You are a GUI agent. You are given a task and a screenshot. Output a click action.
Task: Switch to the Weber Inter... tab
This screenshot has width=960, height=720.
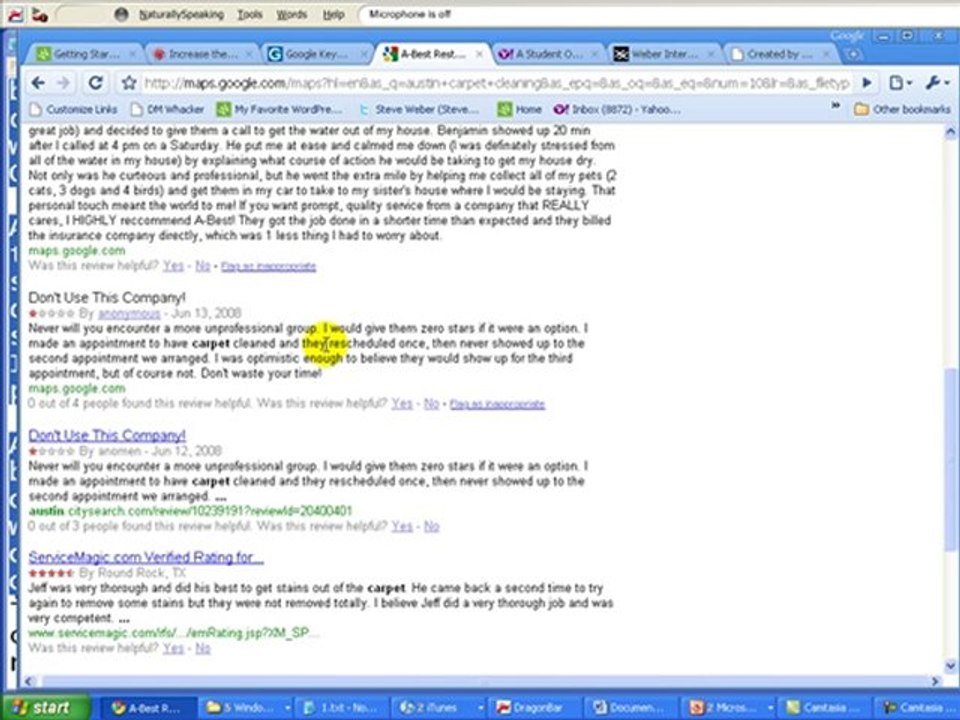point(662,54)
